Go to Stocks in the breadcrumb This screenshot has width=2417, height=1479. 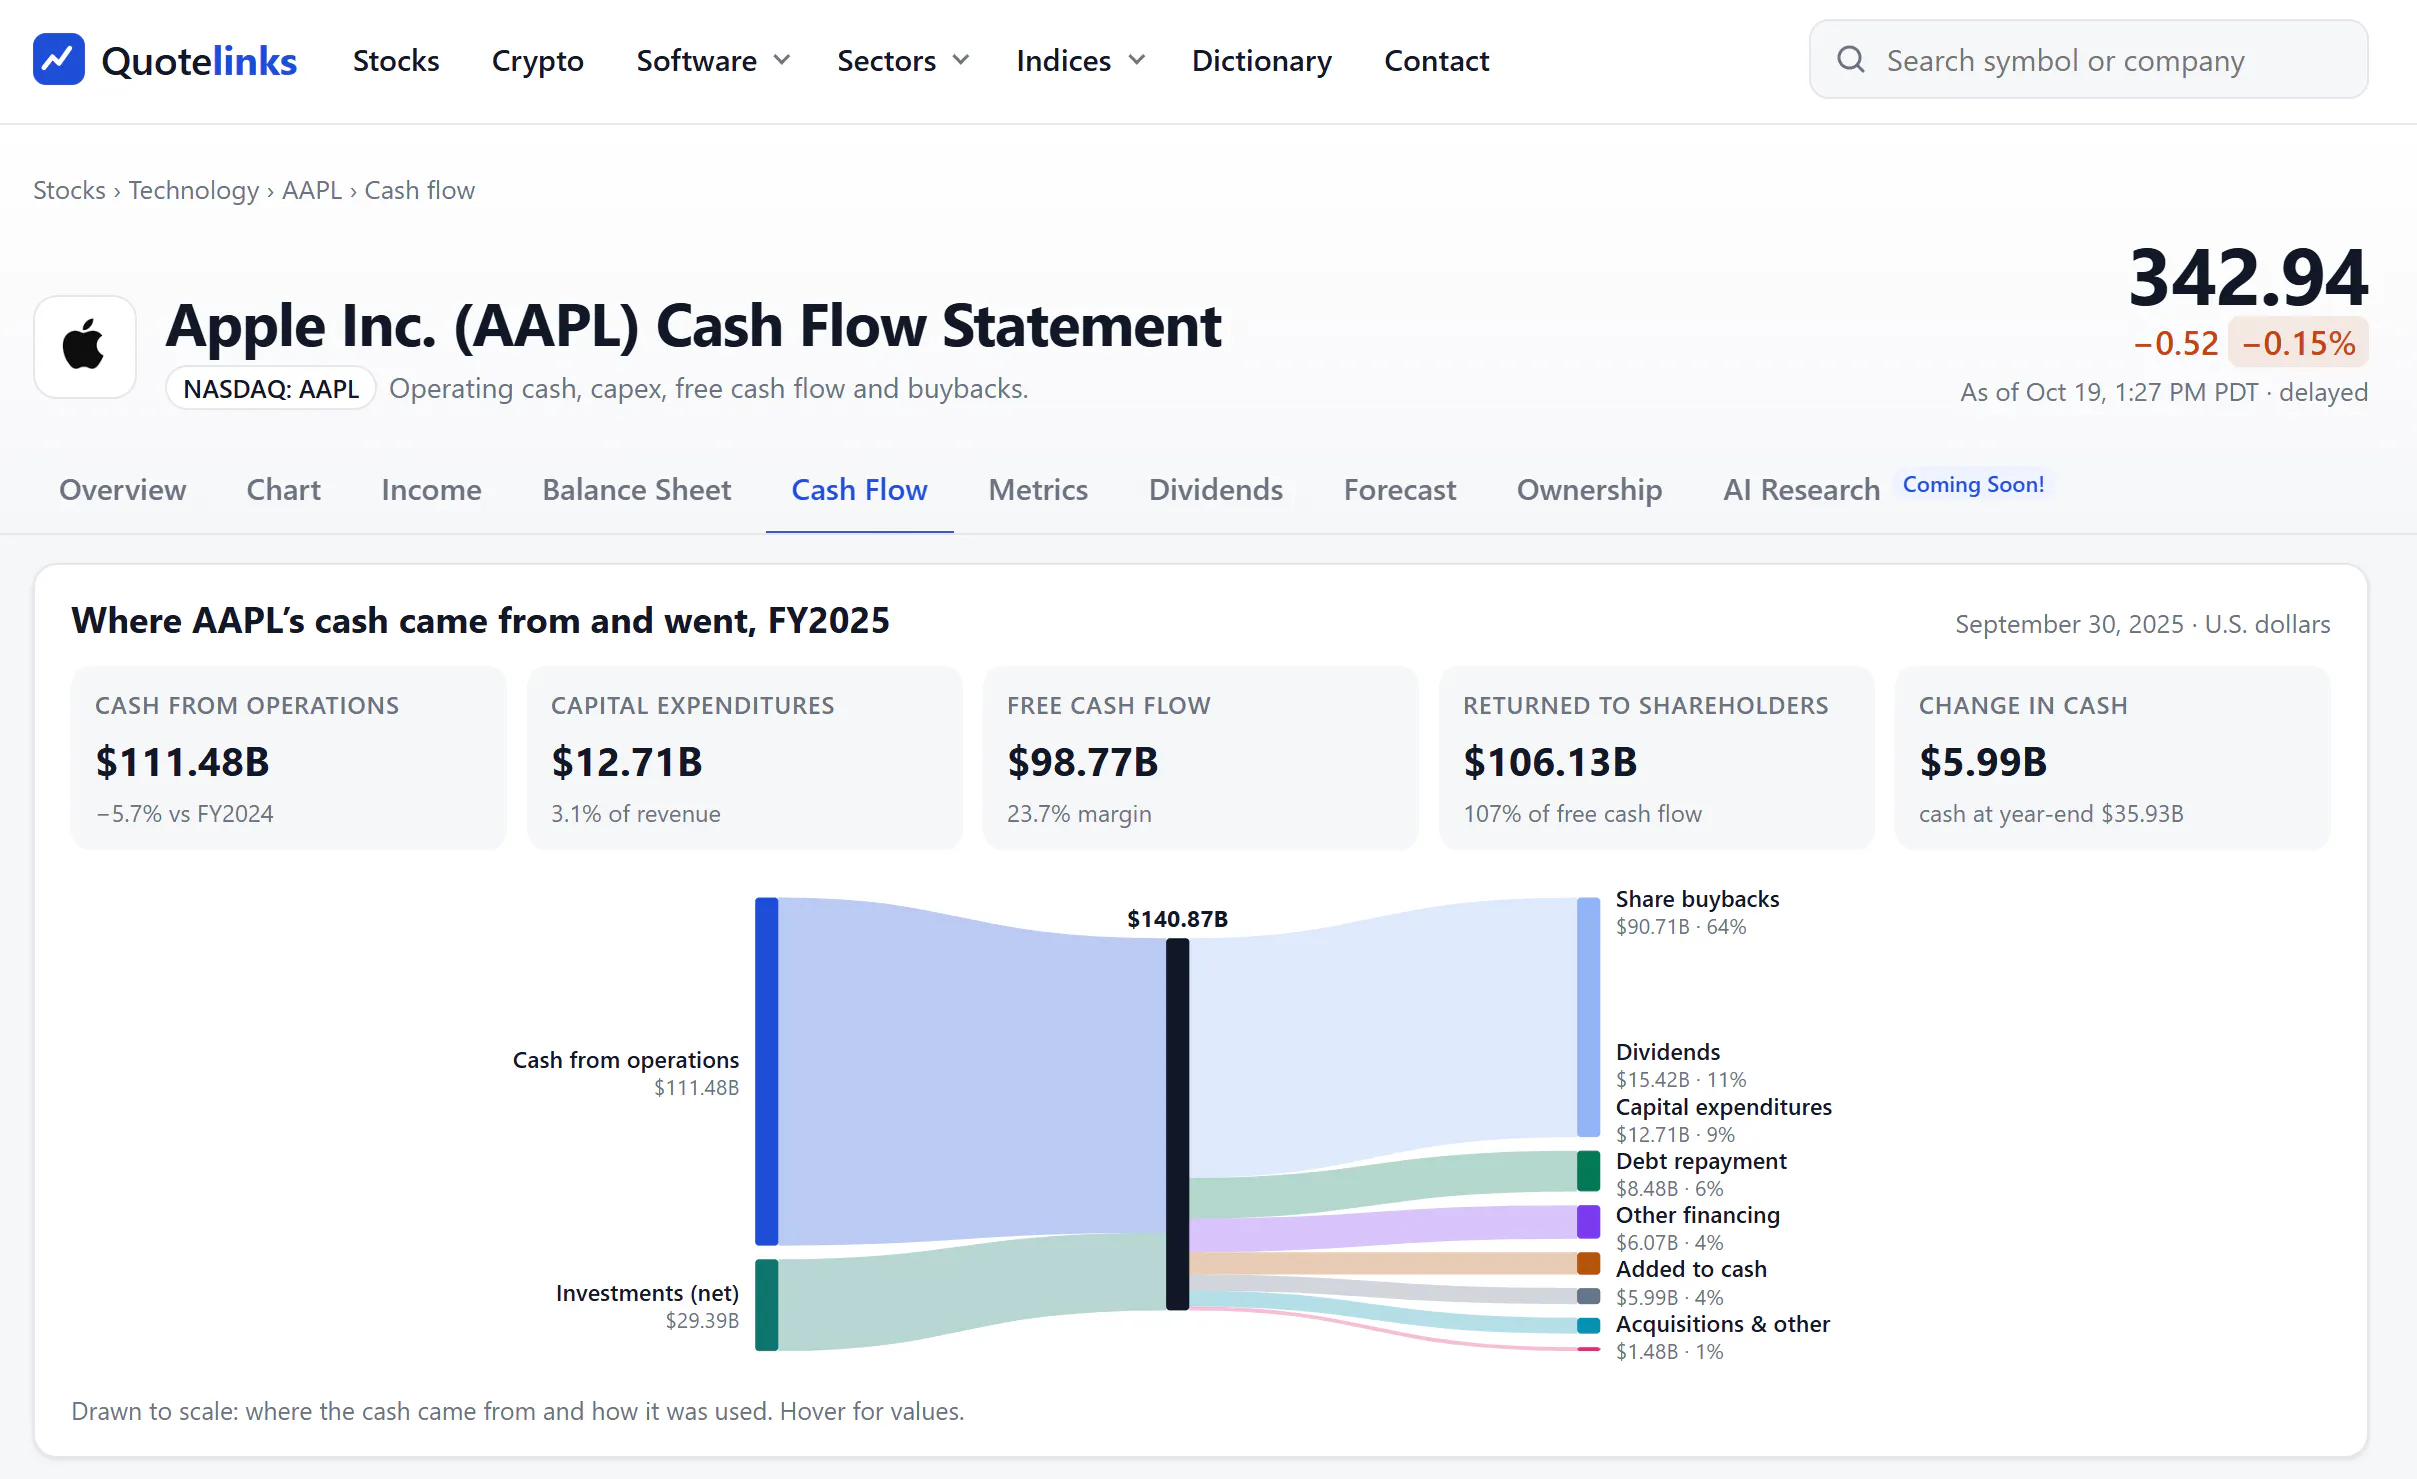tap(69, 190)
